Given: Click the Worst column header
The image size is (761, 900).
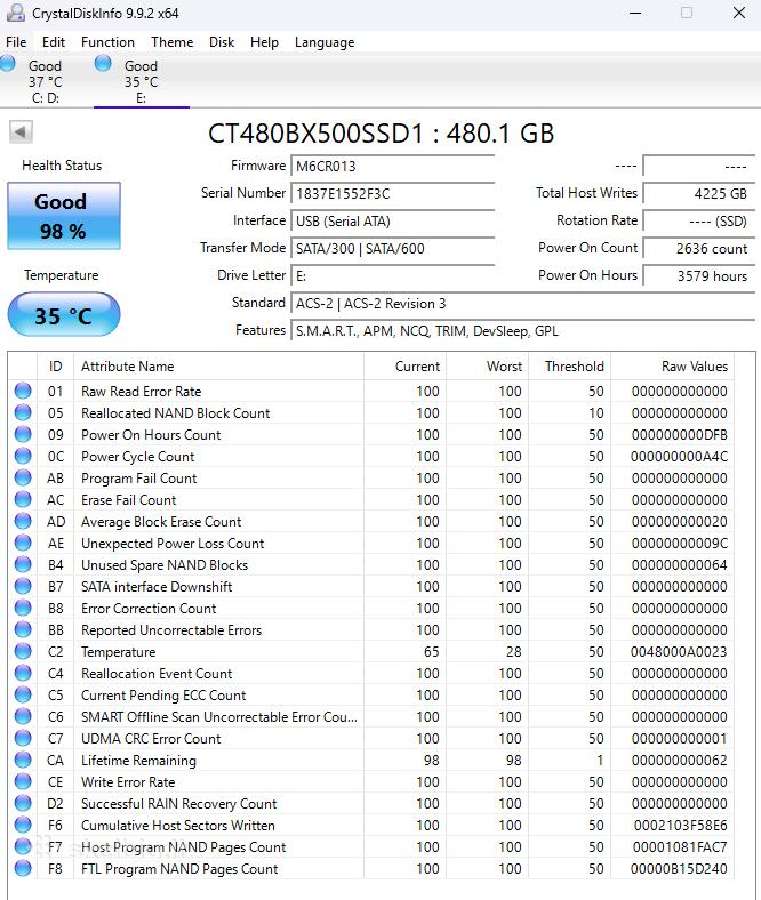Looking at the screenshot, I should [x=487, y=366].
